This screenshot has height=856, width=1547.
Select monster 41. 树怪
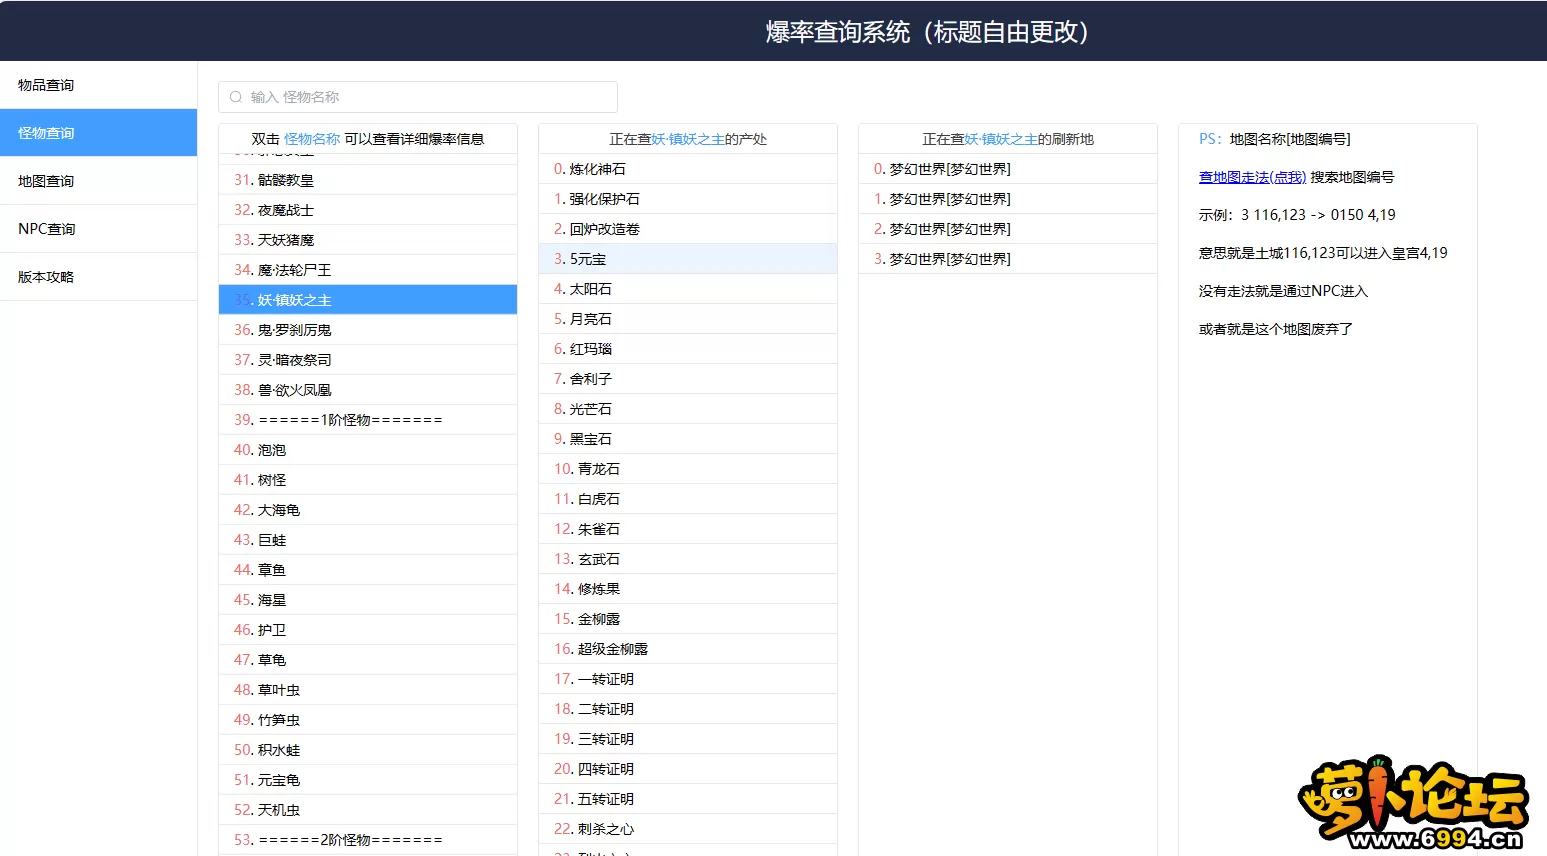pyautogui.click(x=368, y=480)
